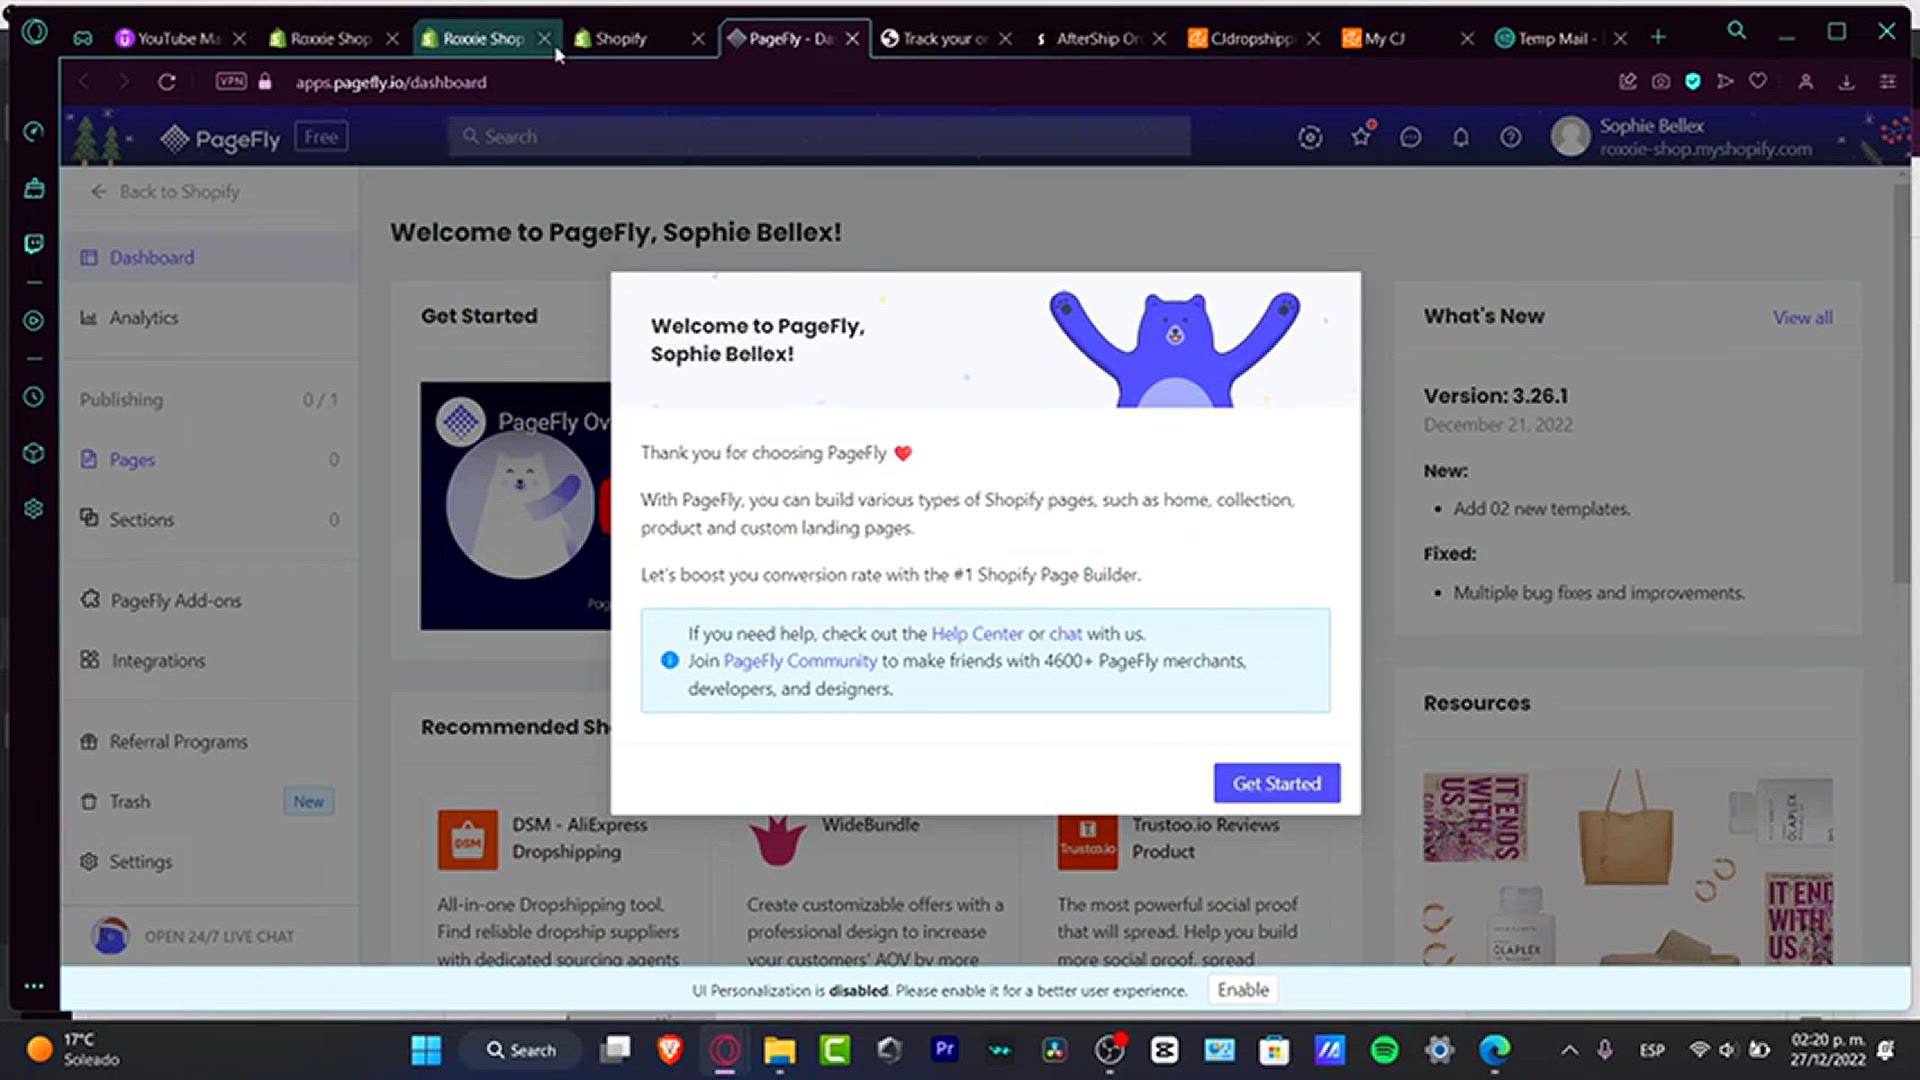Play the PageFly overview video thumbnail

click(x=516, y=506)
